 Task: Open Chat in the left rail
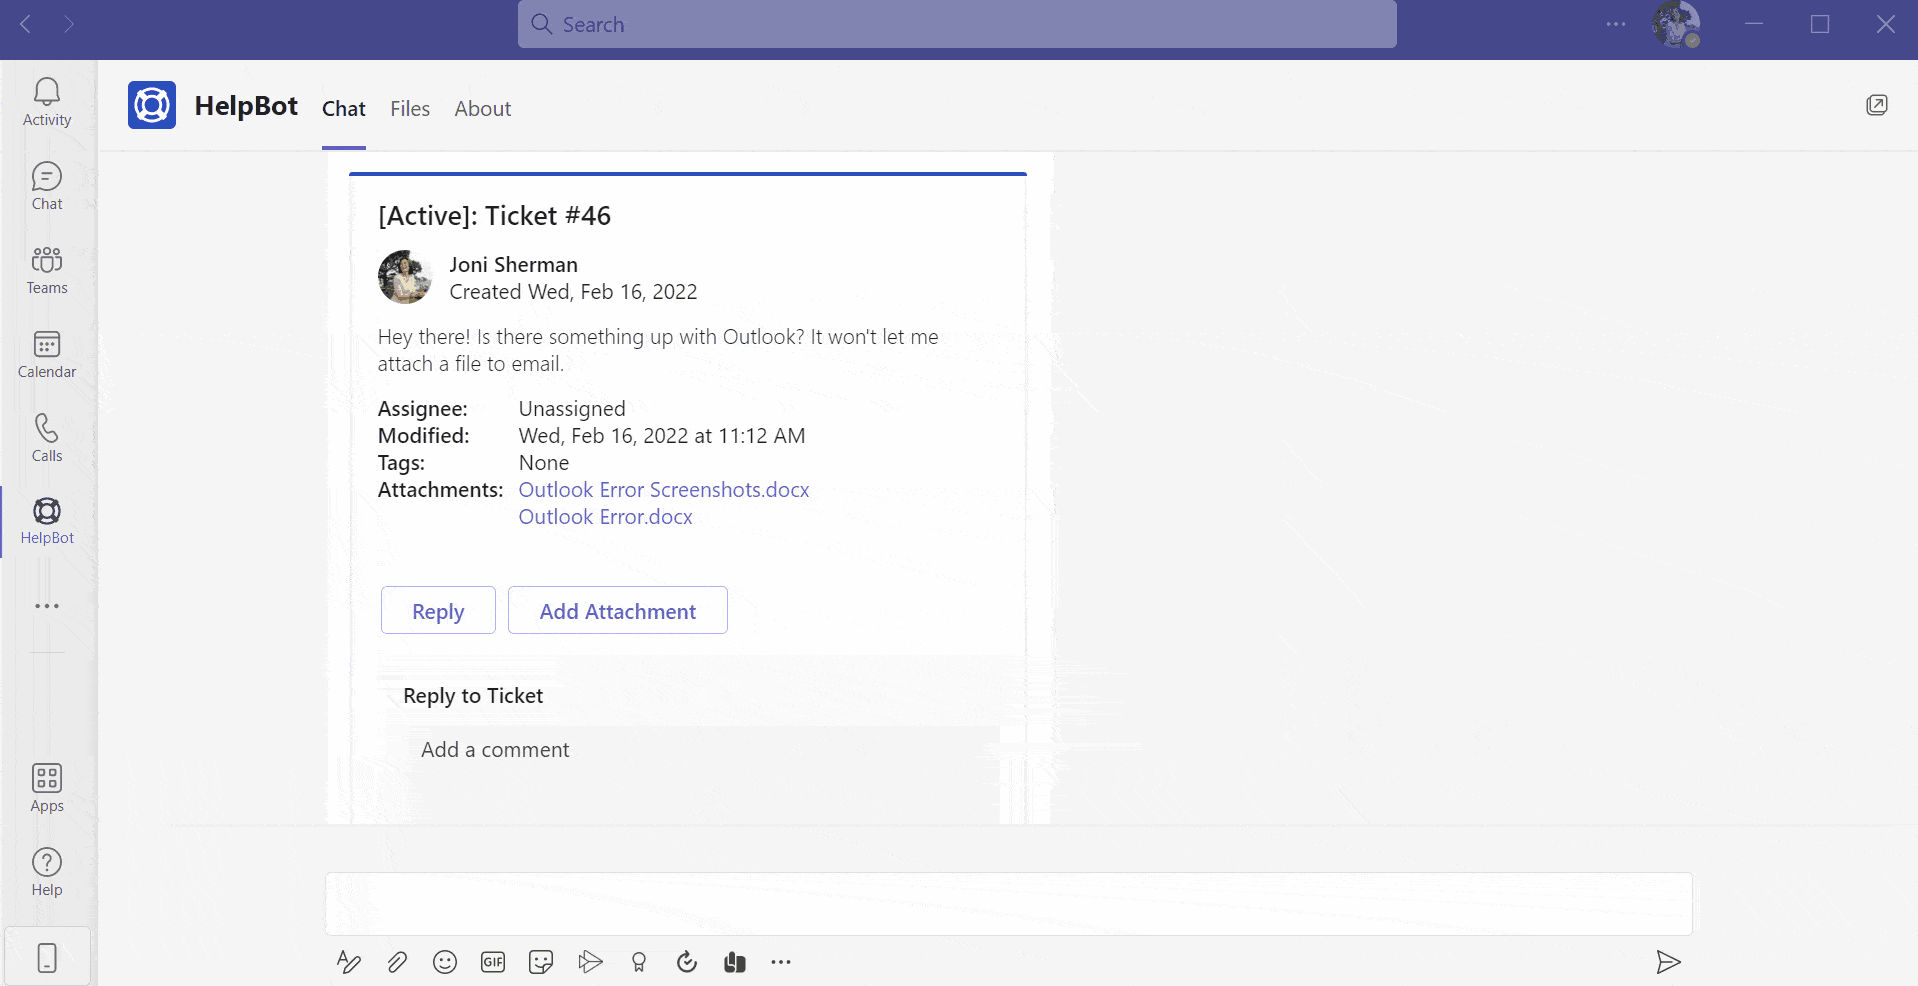click(47, 187)
